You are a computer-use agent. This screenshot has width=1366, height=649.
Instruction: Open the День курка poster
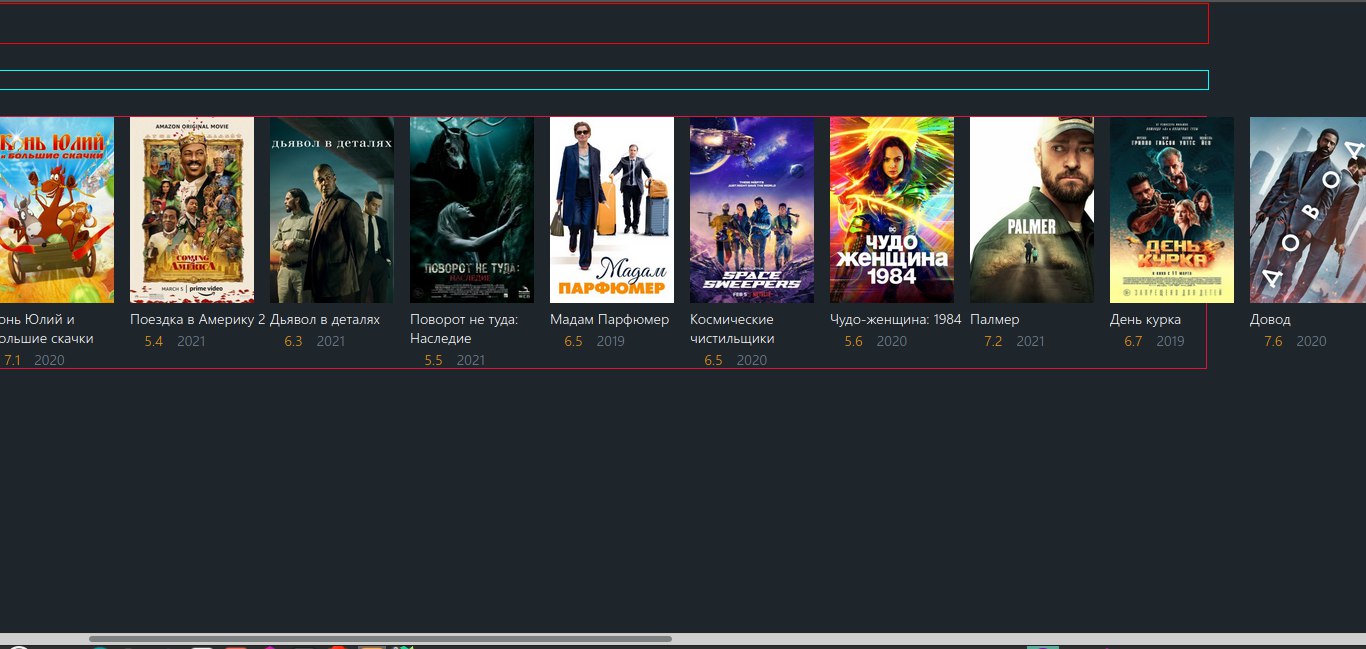[x=1172, y=210]
